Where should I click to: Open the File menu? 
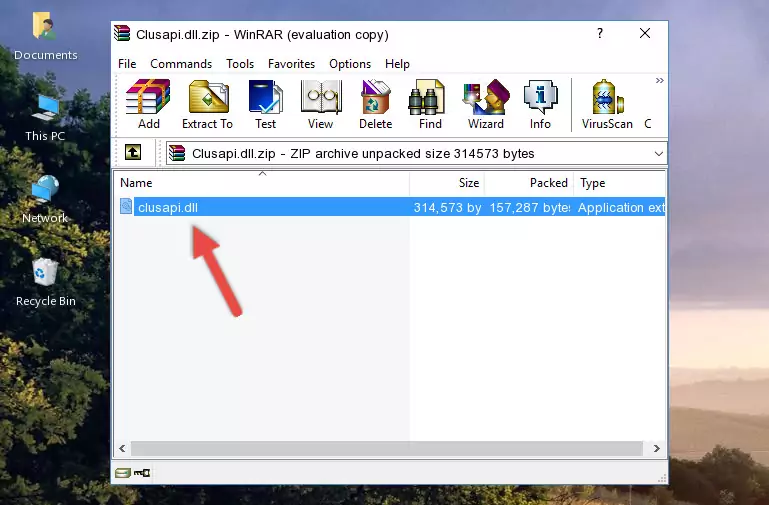127,64
